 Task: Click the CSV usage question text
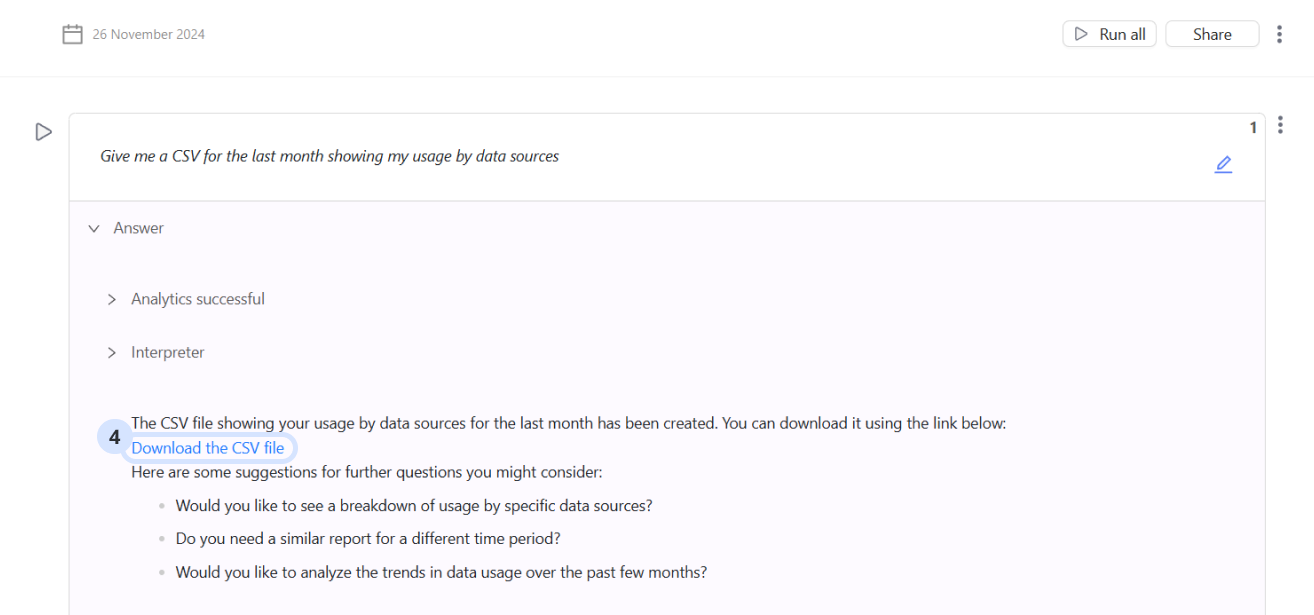329,156
